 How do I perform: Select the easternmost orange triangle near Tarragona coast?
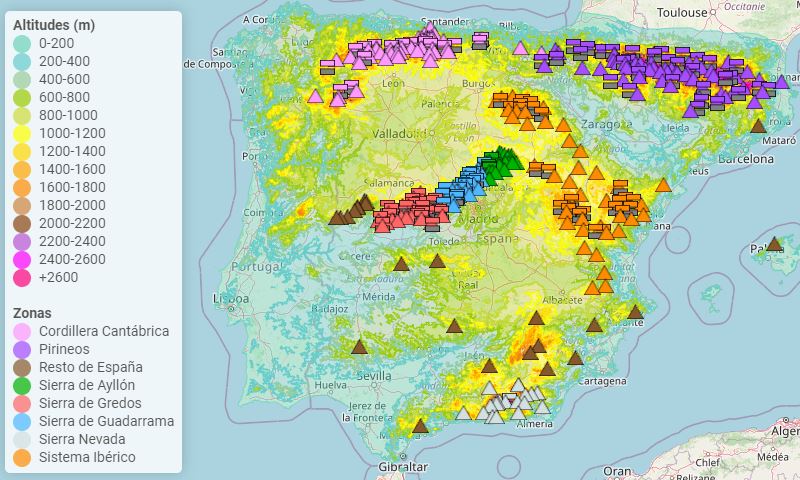click(663, 185)
